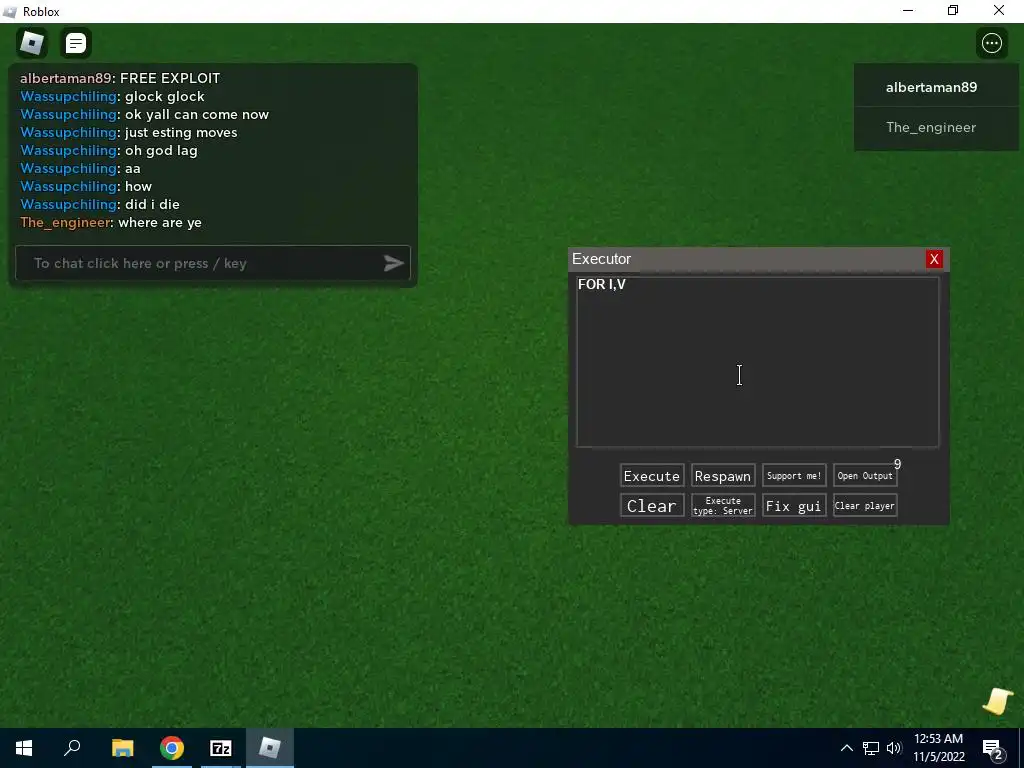Open the notification center icon
1024x768 pixels.
(x=993, y=748)
